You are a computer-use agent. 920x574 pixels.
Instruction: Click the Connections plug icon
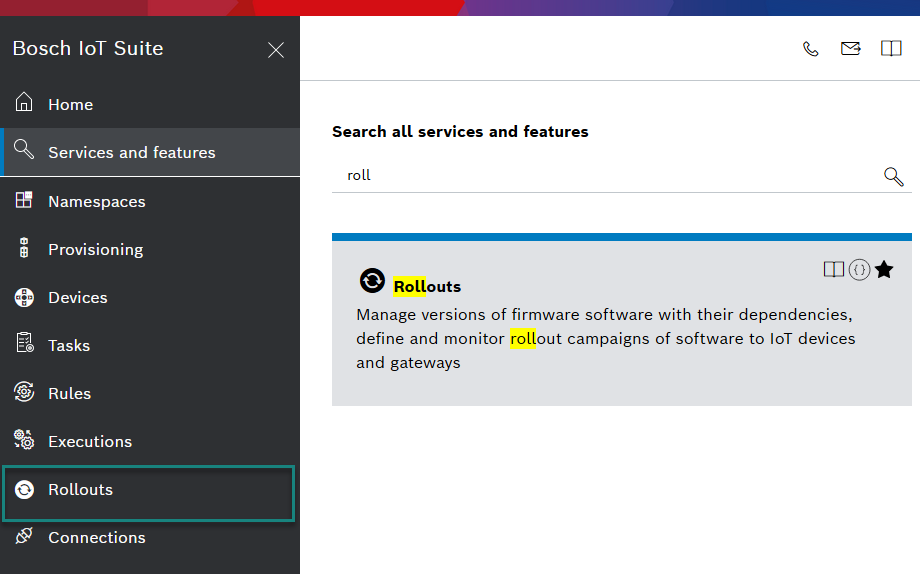(x=24, y=535)
